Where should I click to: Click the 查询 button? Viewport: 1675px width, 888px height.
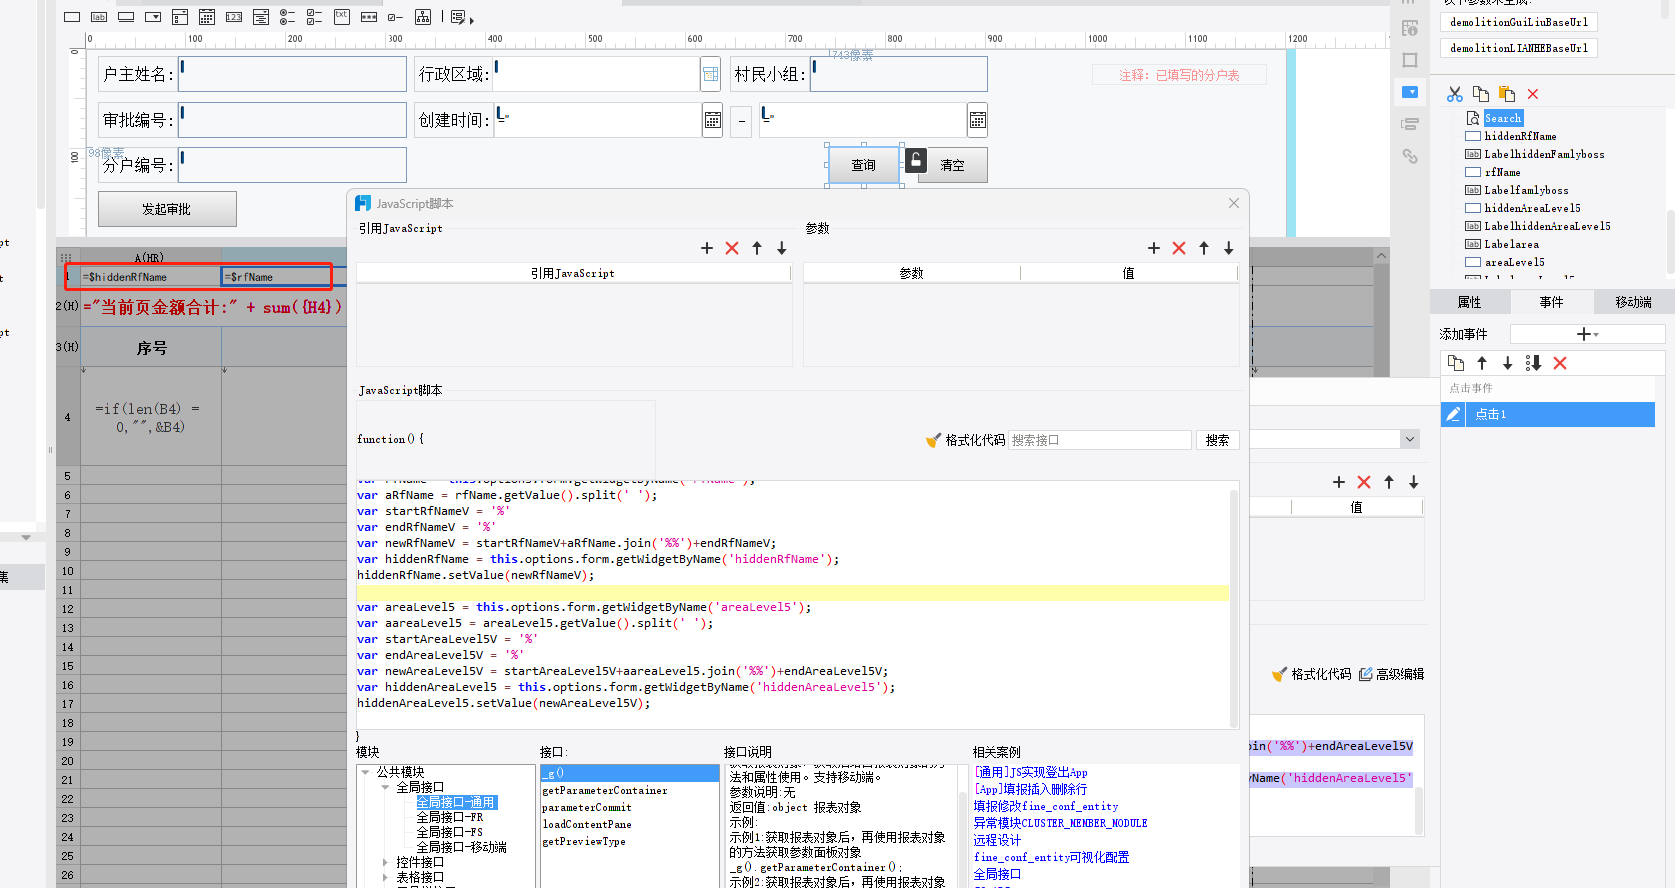(864, 165)
